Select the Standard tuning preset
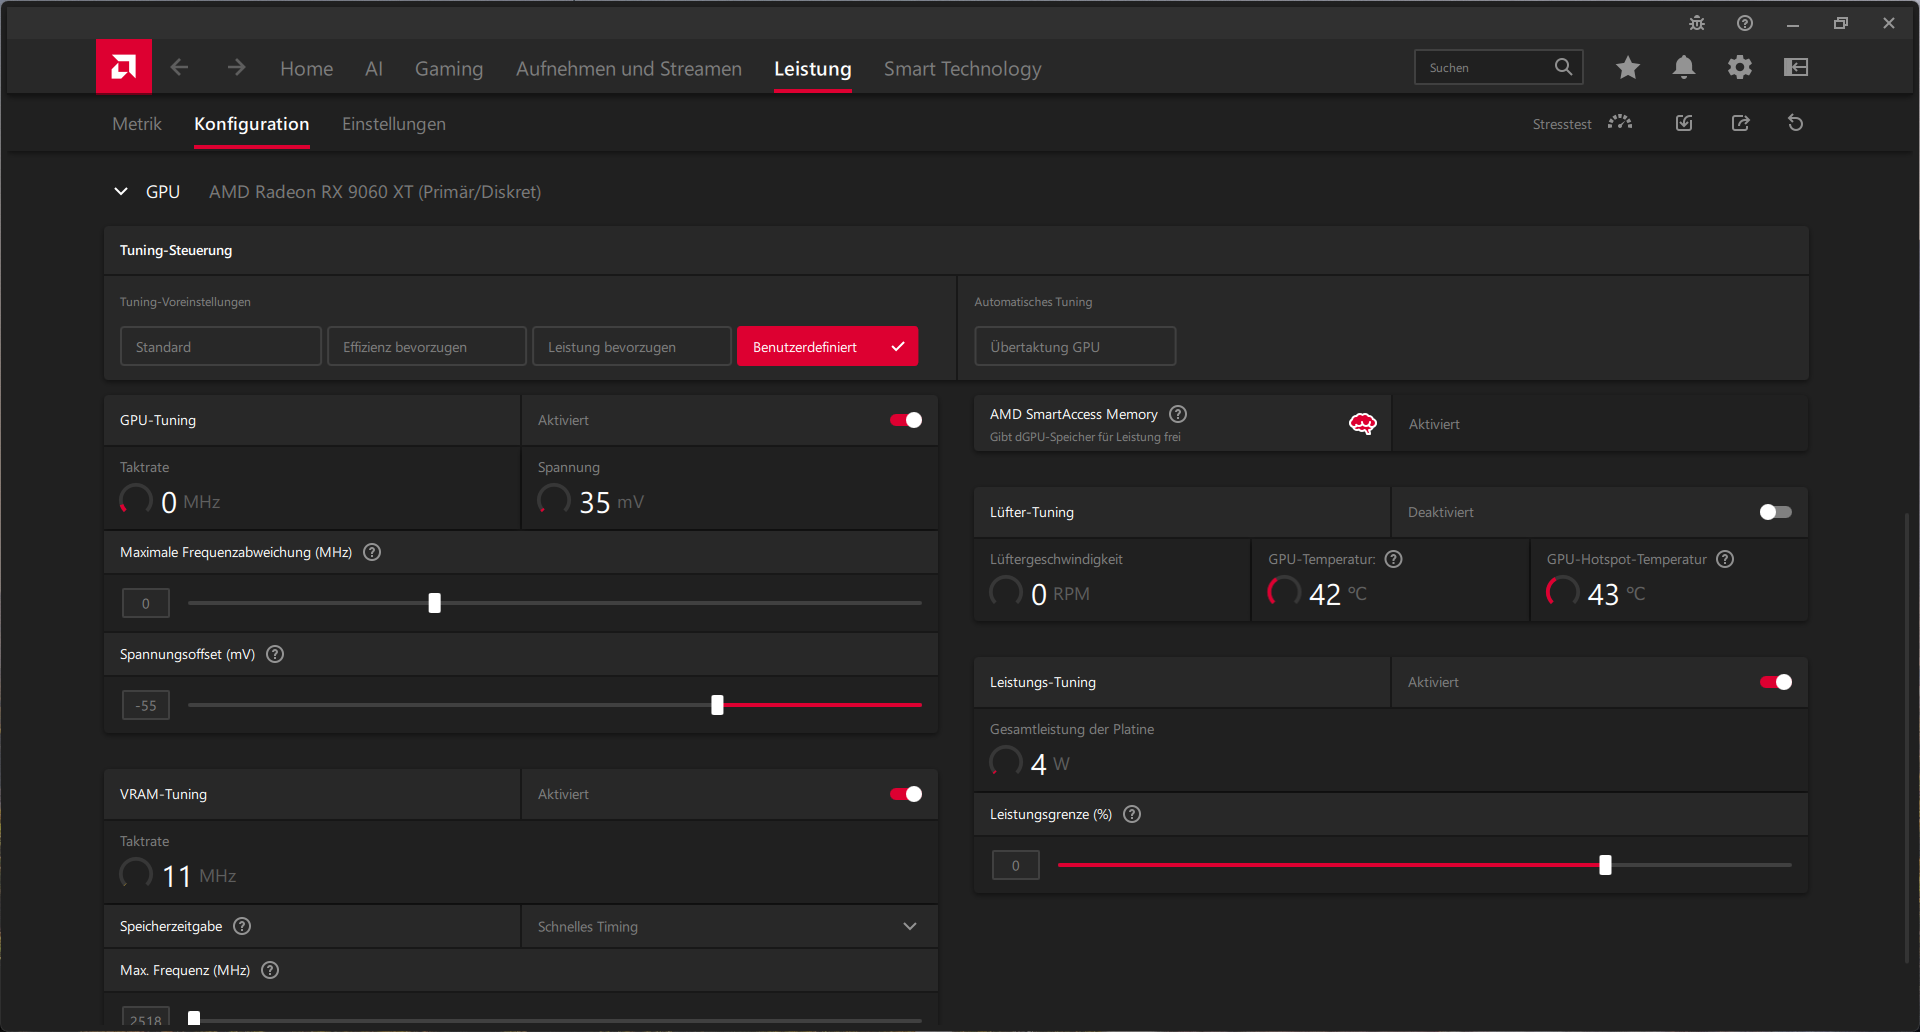The image size is (1920, 1032). point(221,346)
